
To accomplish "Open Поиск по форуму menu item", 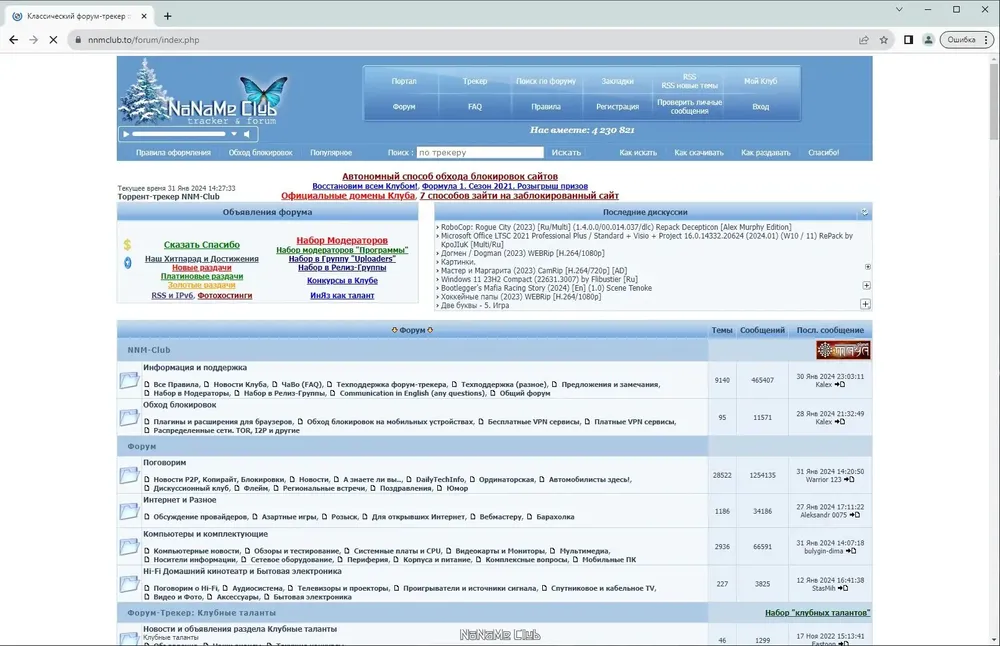I will [x=545, y=81].
